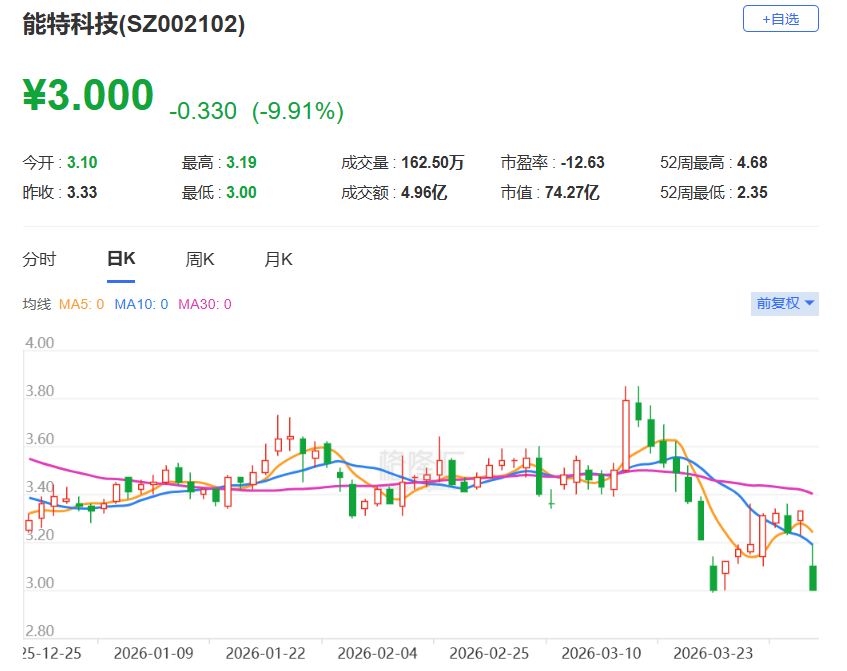Expand the 前复权 adjustment dropdown

coord(784,304)
